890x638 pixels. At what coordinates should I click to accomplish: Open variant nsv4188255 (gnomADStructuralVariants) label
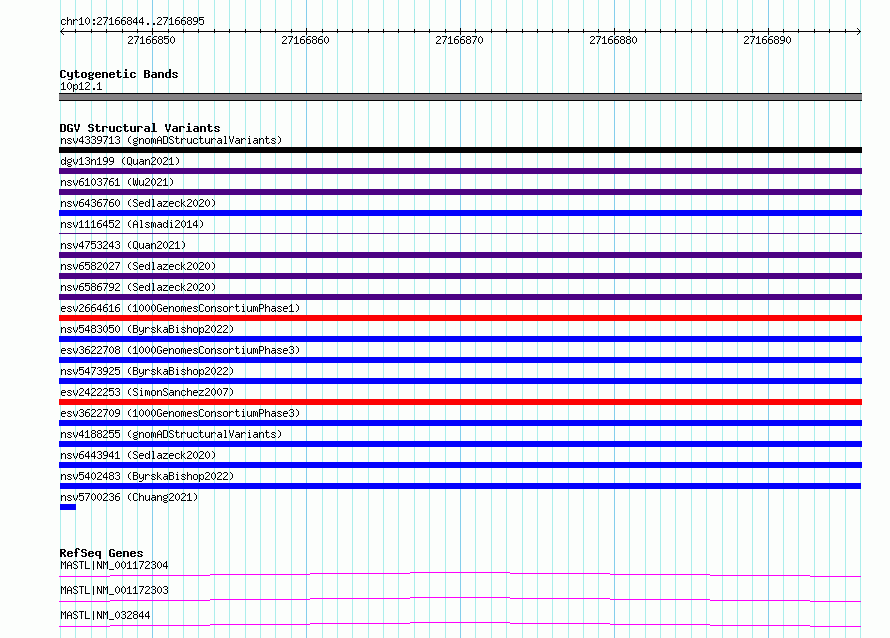tap(171, 434)
